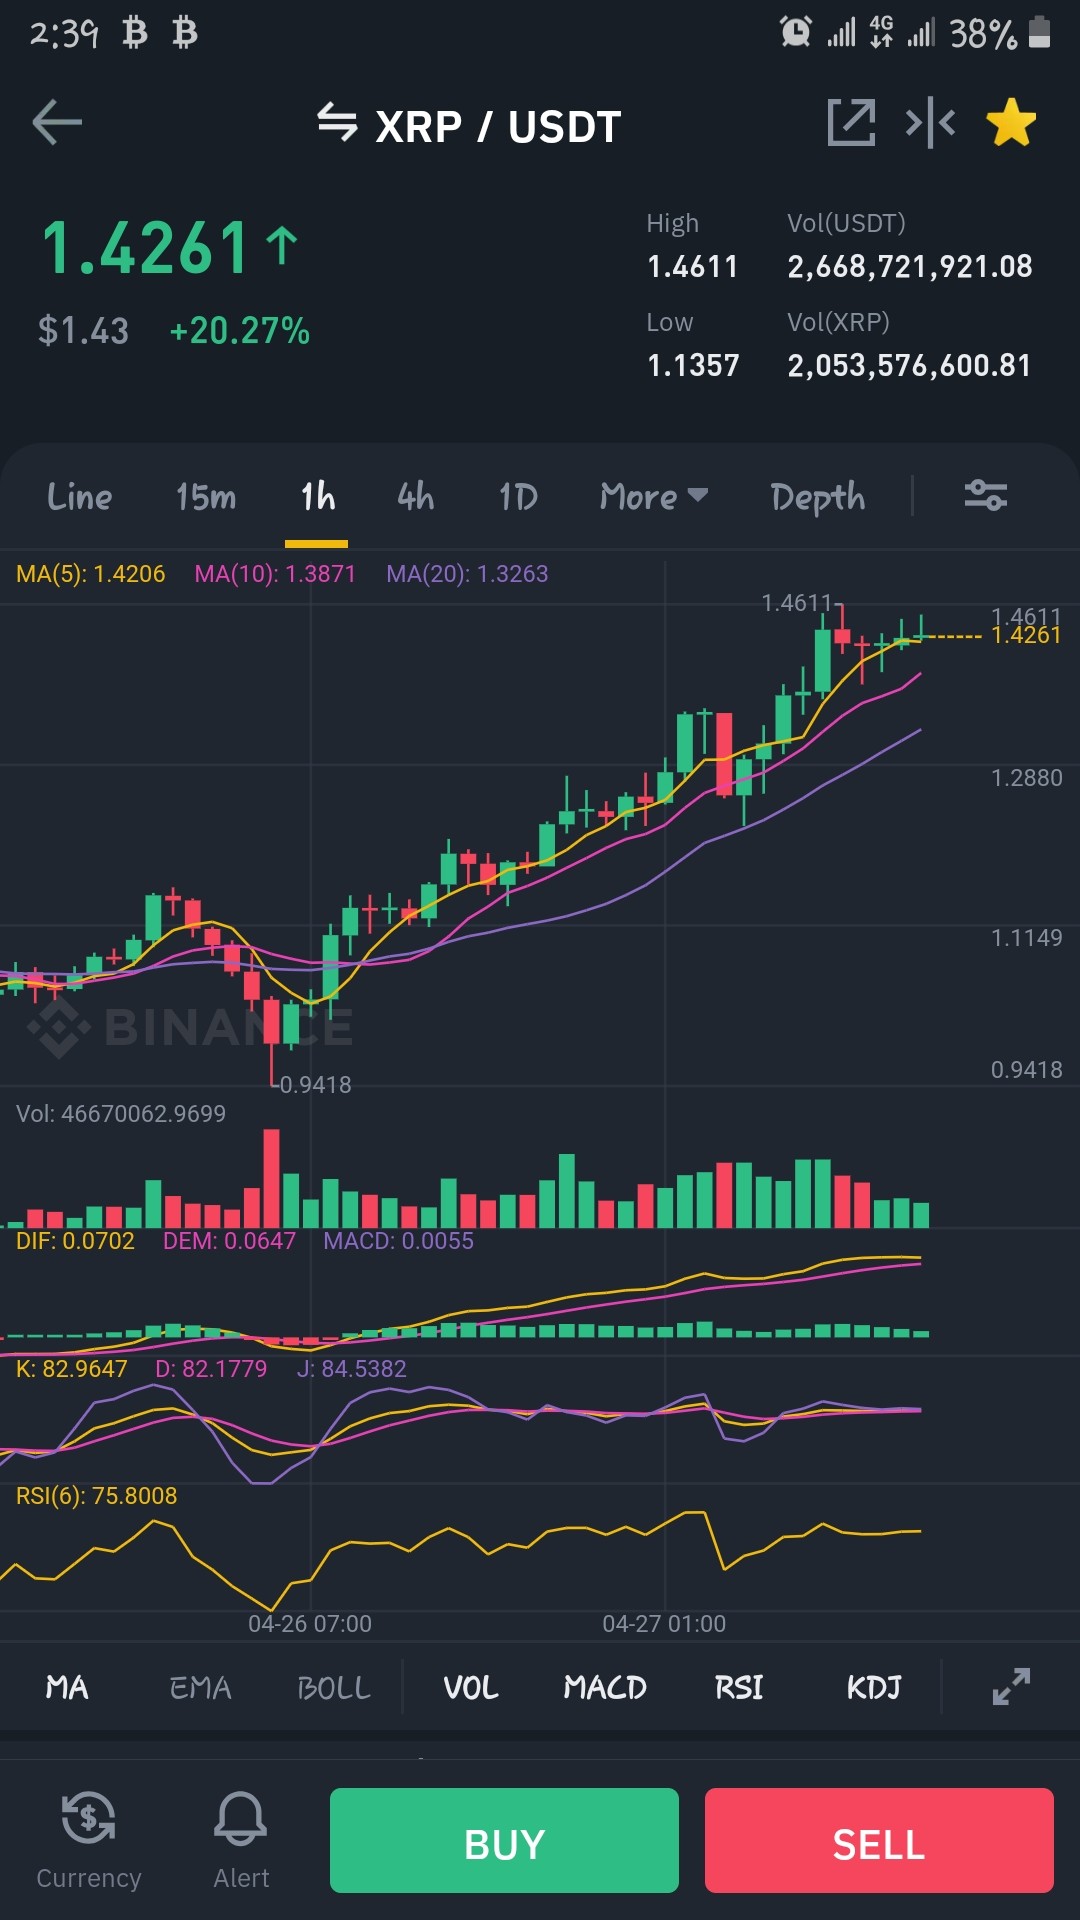Tap the swap pair arrows icon
Screen dimensions: 1080x1920
pyautogui.click(x=337, y=123)
